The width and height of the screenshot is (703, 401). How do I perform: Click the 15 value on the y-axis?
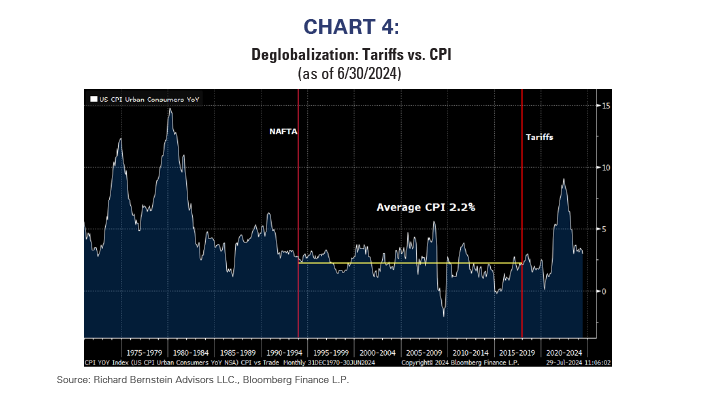pos(606,106)
